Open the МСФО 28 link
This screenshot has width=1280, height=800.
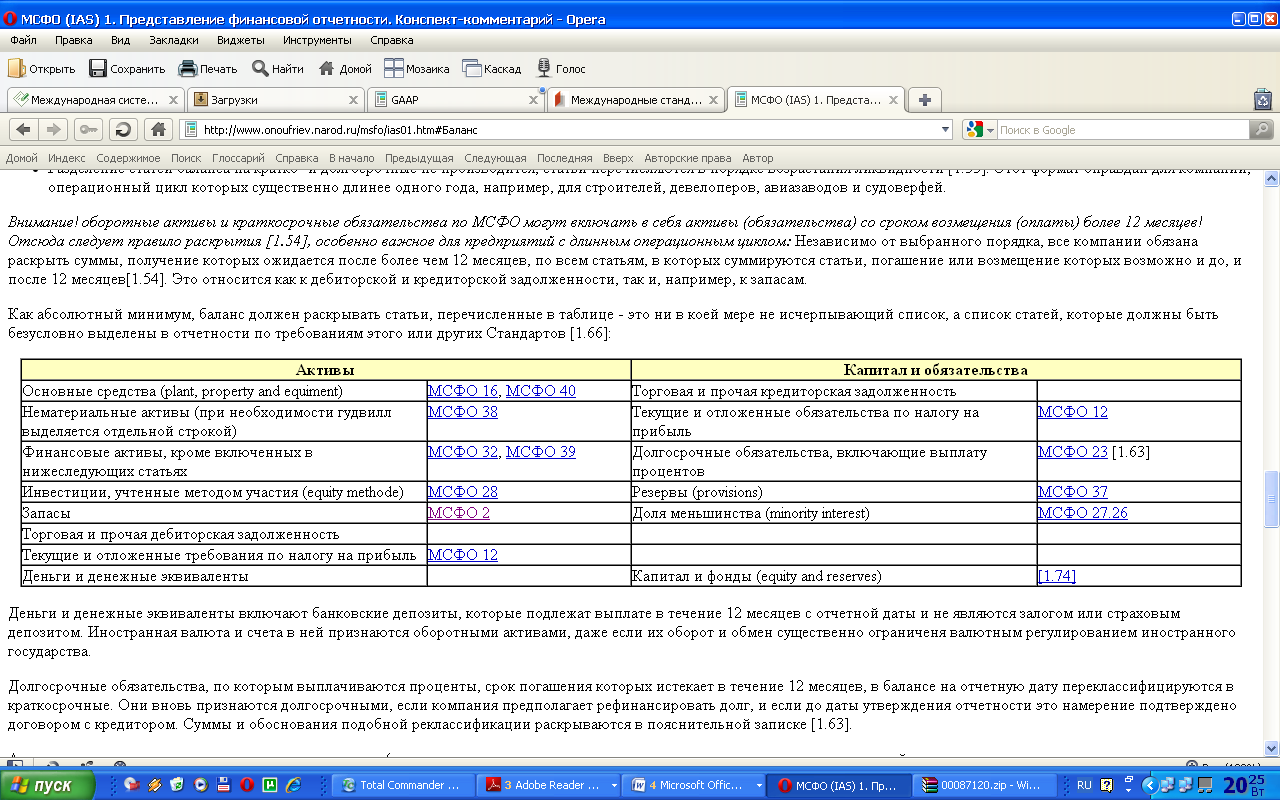[x=463, y=492]
